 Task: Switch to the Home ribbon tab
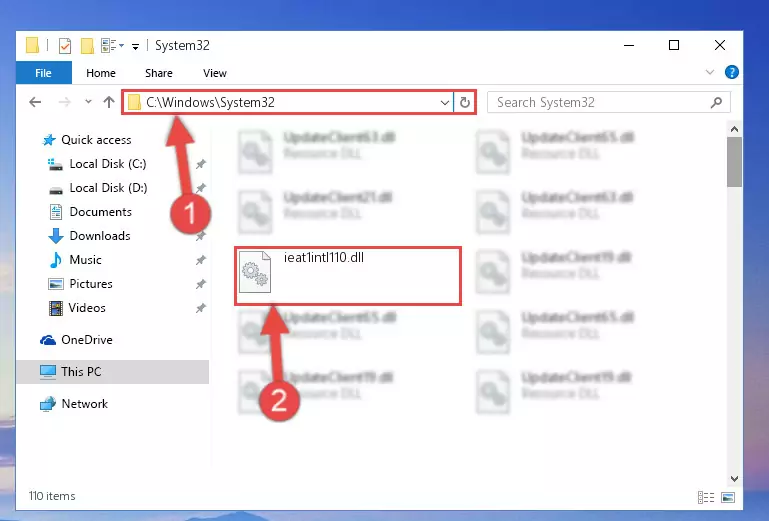tap(101, 73)
